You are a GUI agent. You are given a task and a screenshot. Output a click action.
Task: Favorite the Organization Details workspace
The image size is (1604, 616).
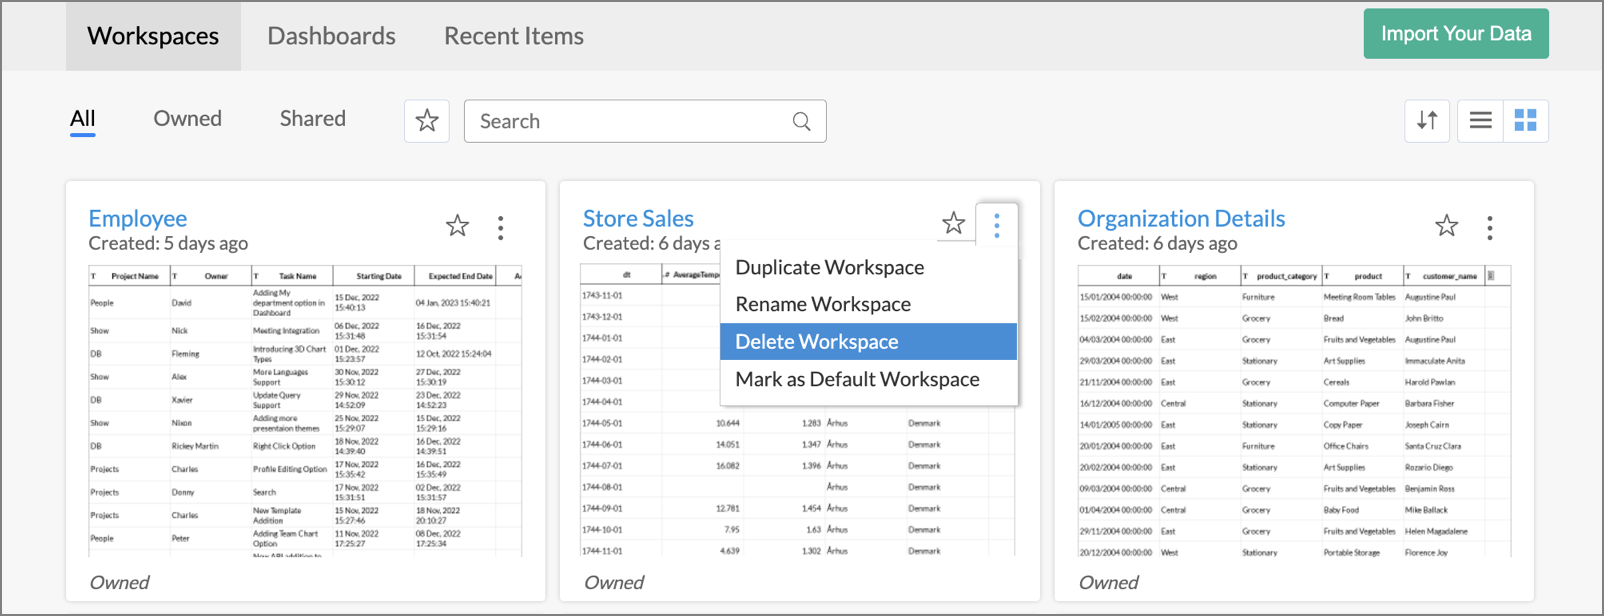click(1446, 226)
